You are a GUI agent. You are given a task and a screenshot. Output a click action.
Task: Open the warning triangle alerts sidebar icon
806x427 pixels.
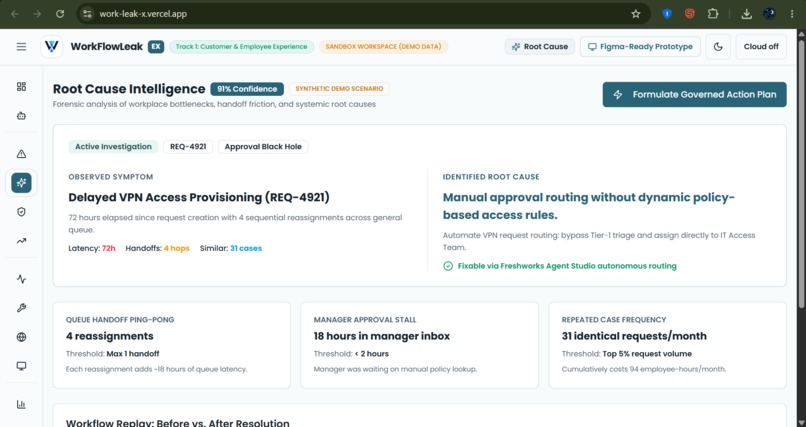click(x=21, y=154)
